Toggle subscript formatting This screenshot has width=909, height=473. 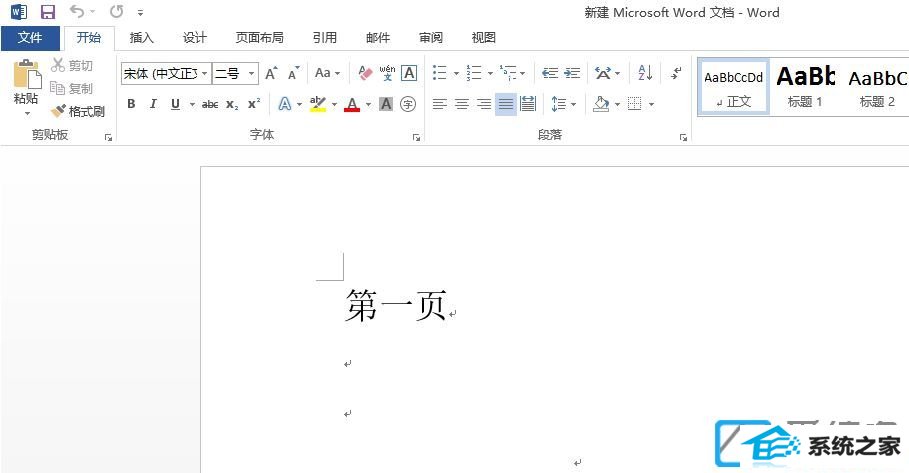pyautogui.click(x=232, y=104)
